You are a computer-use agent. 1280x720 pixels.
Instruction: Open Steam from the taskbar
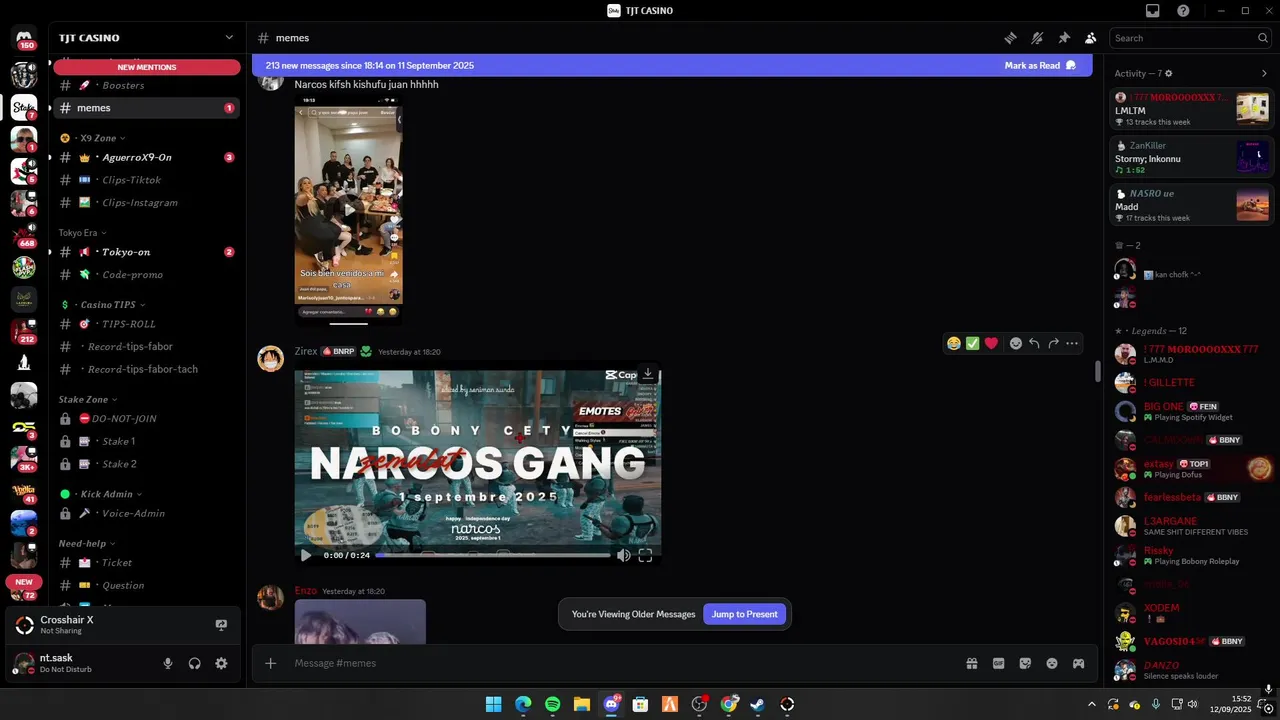click(758, 704)
